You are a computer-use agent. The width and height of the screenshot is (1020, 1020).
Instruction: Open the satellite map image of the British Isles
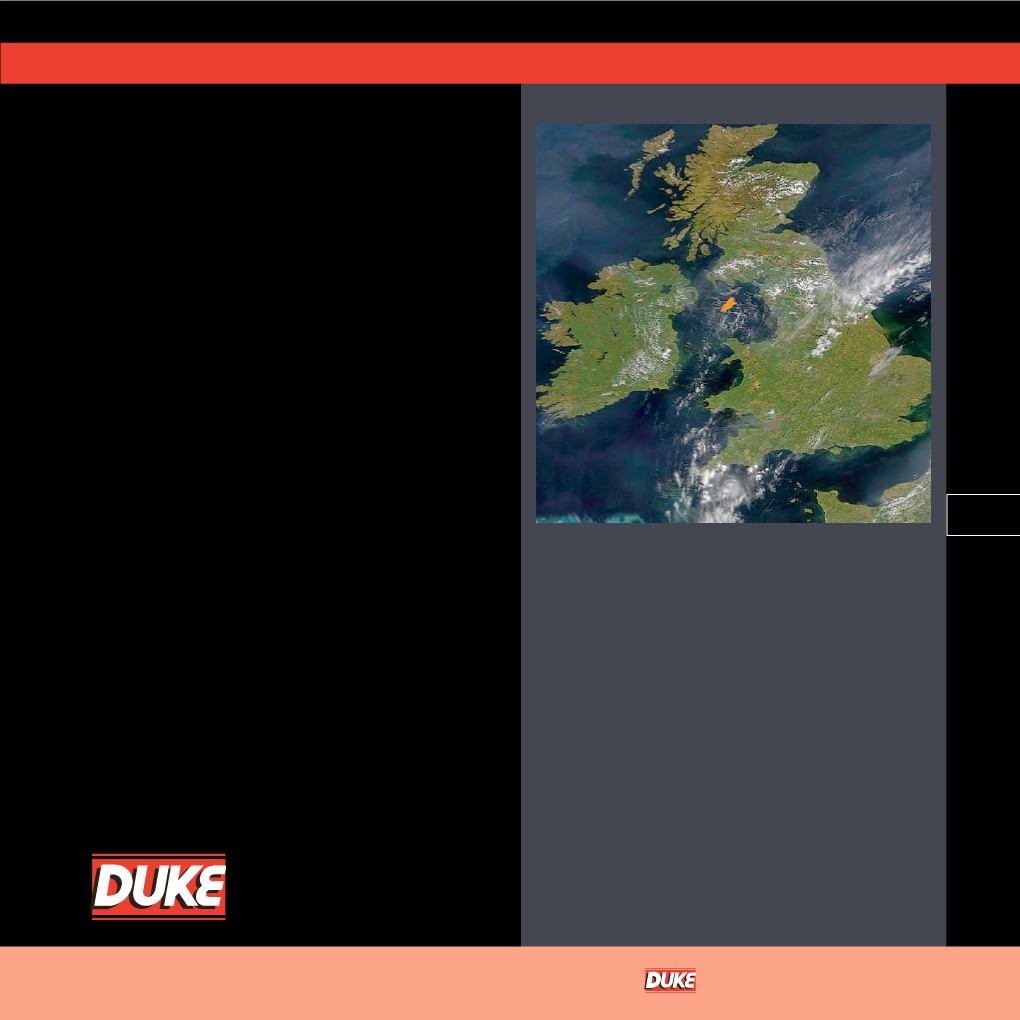pyautogui.click(x=733, y=323)
